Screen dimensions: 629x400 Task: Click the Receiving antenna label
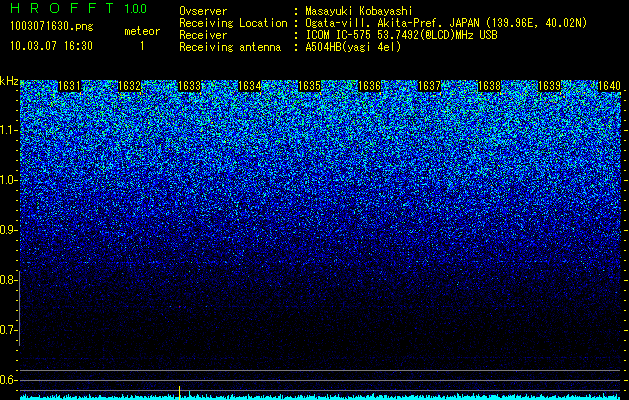[x=230, y=47]
